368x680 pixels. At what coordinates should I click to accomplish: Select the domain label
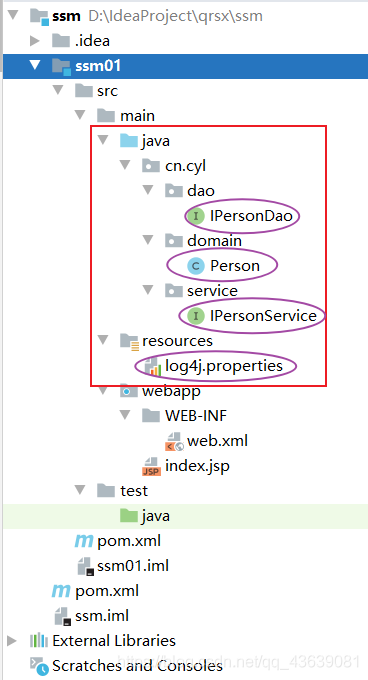click(x=215, y=240)
